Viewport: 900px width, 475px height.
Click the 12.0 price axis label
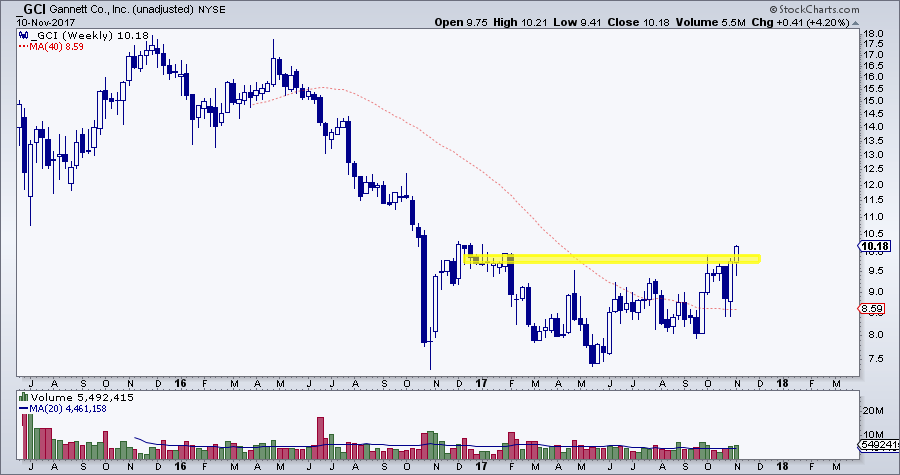coord(872,185)
